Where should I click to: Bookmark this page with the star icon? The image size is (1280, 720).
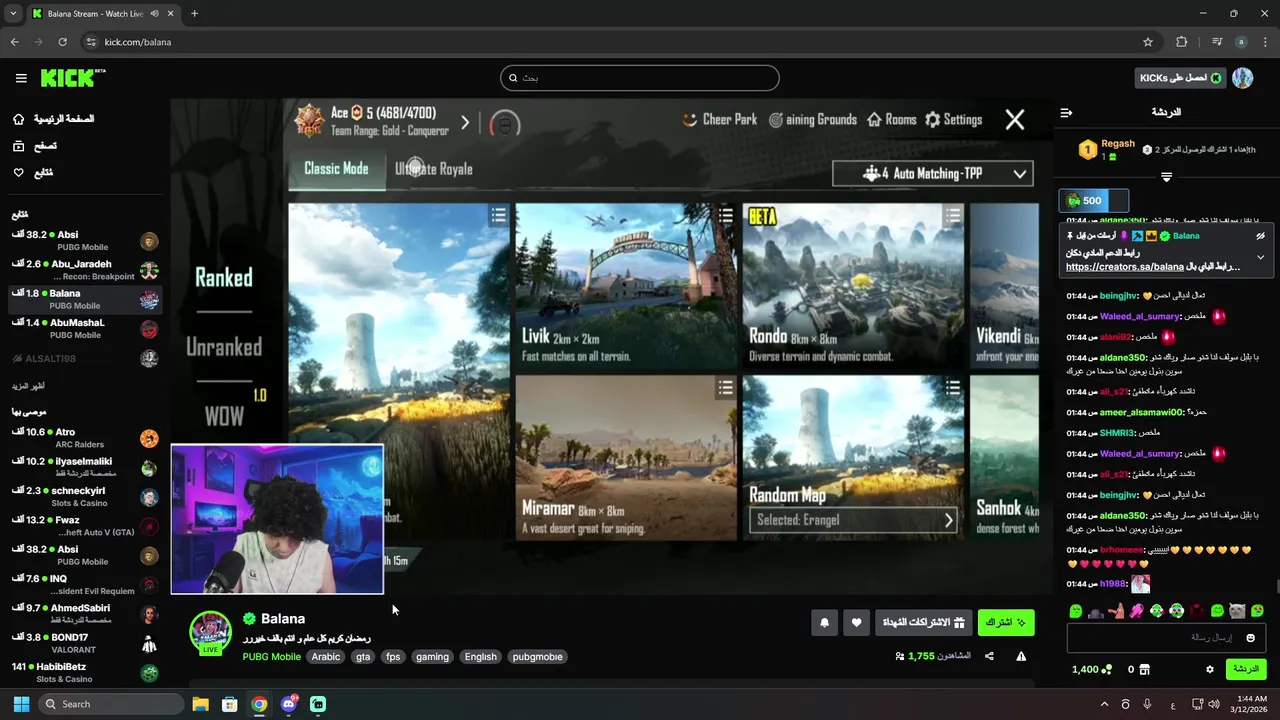[1148, 42]
